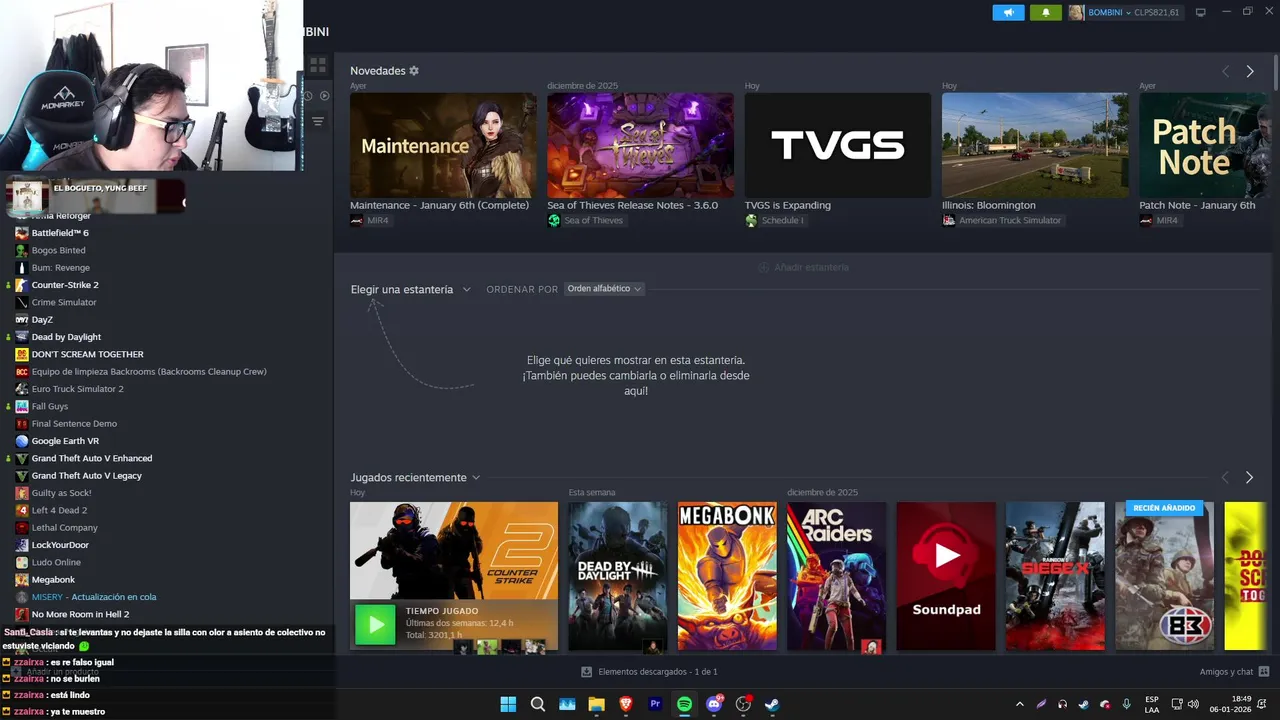
Task: Select MISERY - Actualización en cola
Action: (x=96, y=597)
